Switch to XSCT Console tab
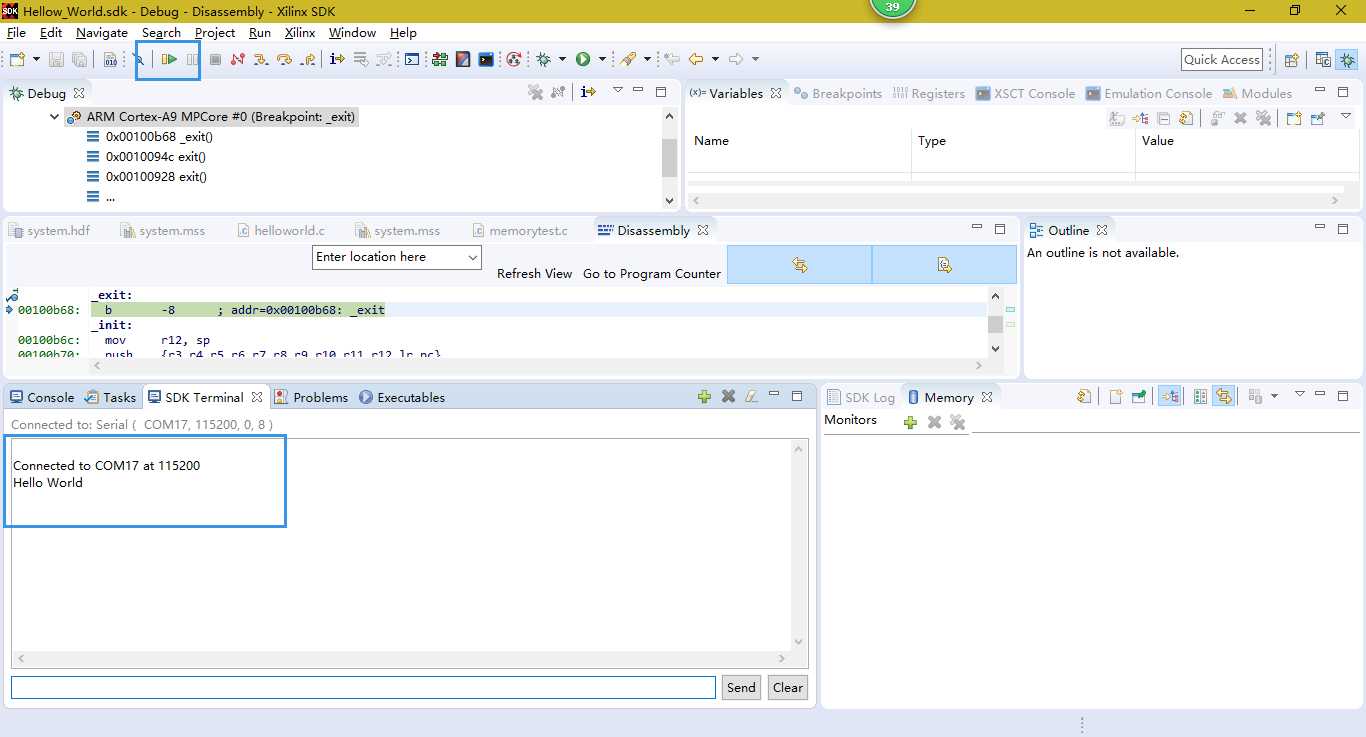This screenshot has width=1366, height=737. point(1025,93)
